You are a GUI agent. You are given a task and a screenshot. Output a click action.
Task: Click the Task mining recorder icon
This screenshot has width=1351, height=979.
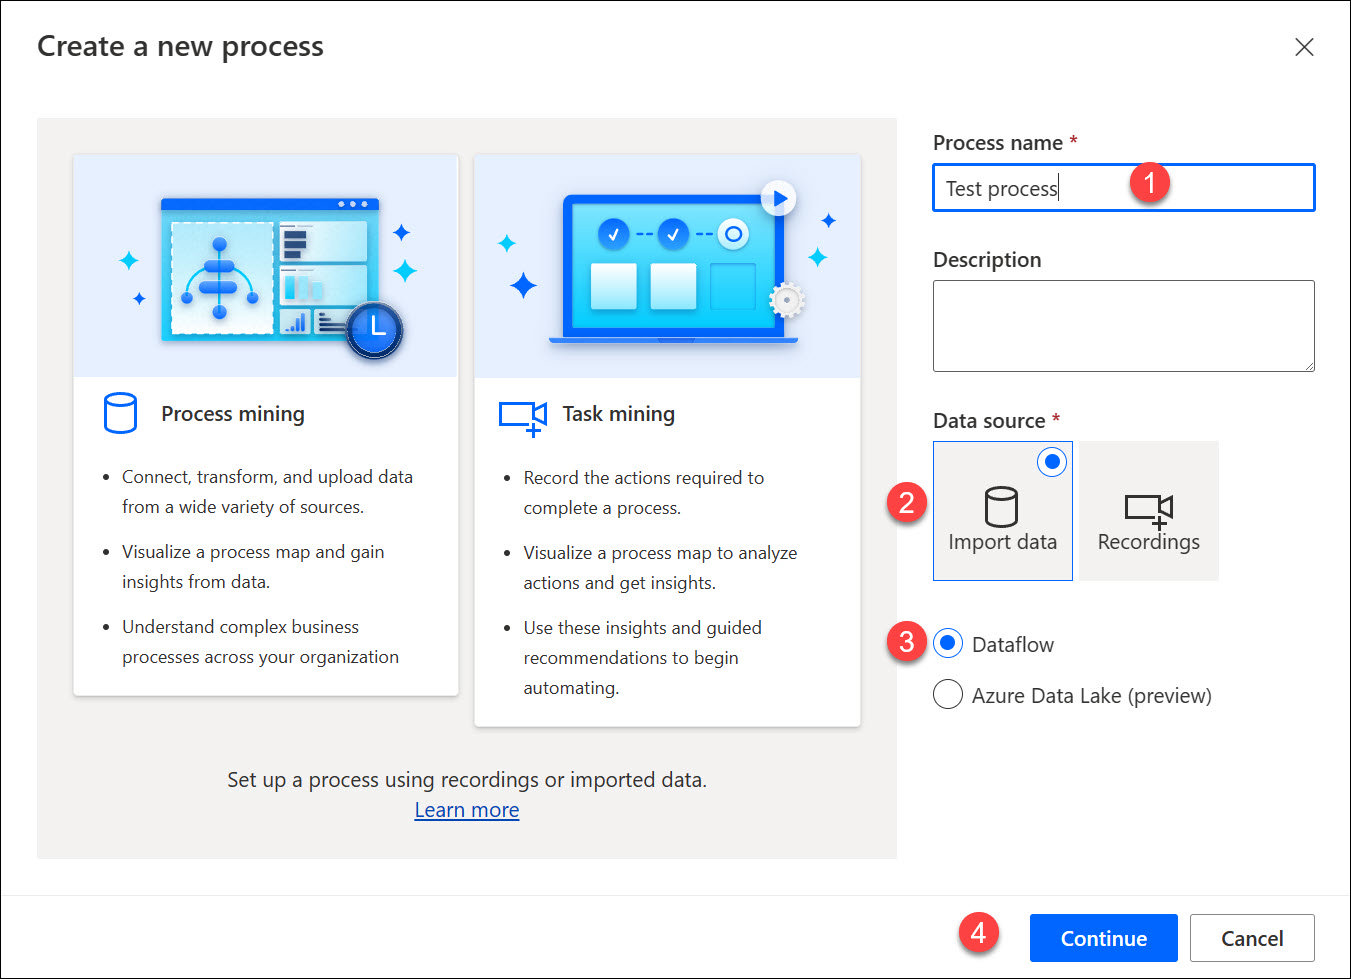coord(523,416)
